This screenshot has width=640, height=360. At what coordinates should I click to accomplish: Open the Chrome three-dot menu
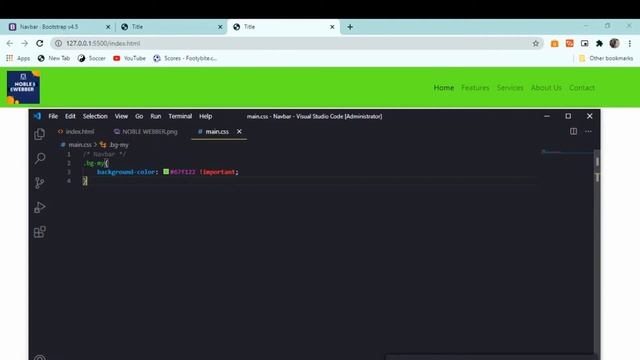[629, 43]
